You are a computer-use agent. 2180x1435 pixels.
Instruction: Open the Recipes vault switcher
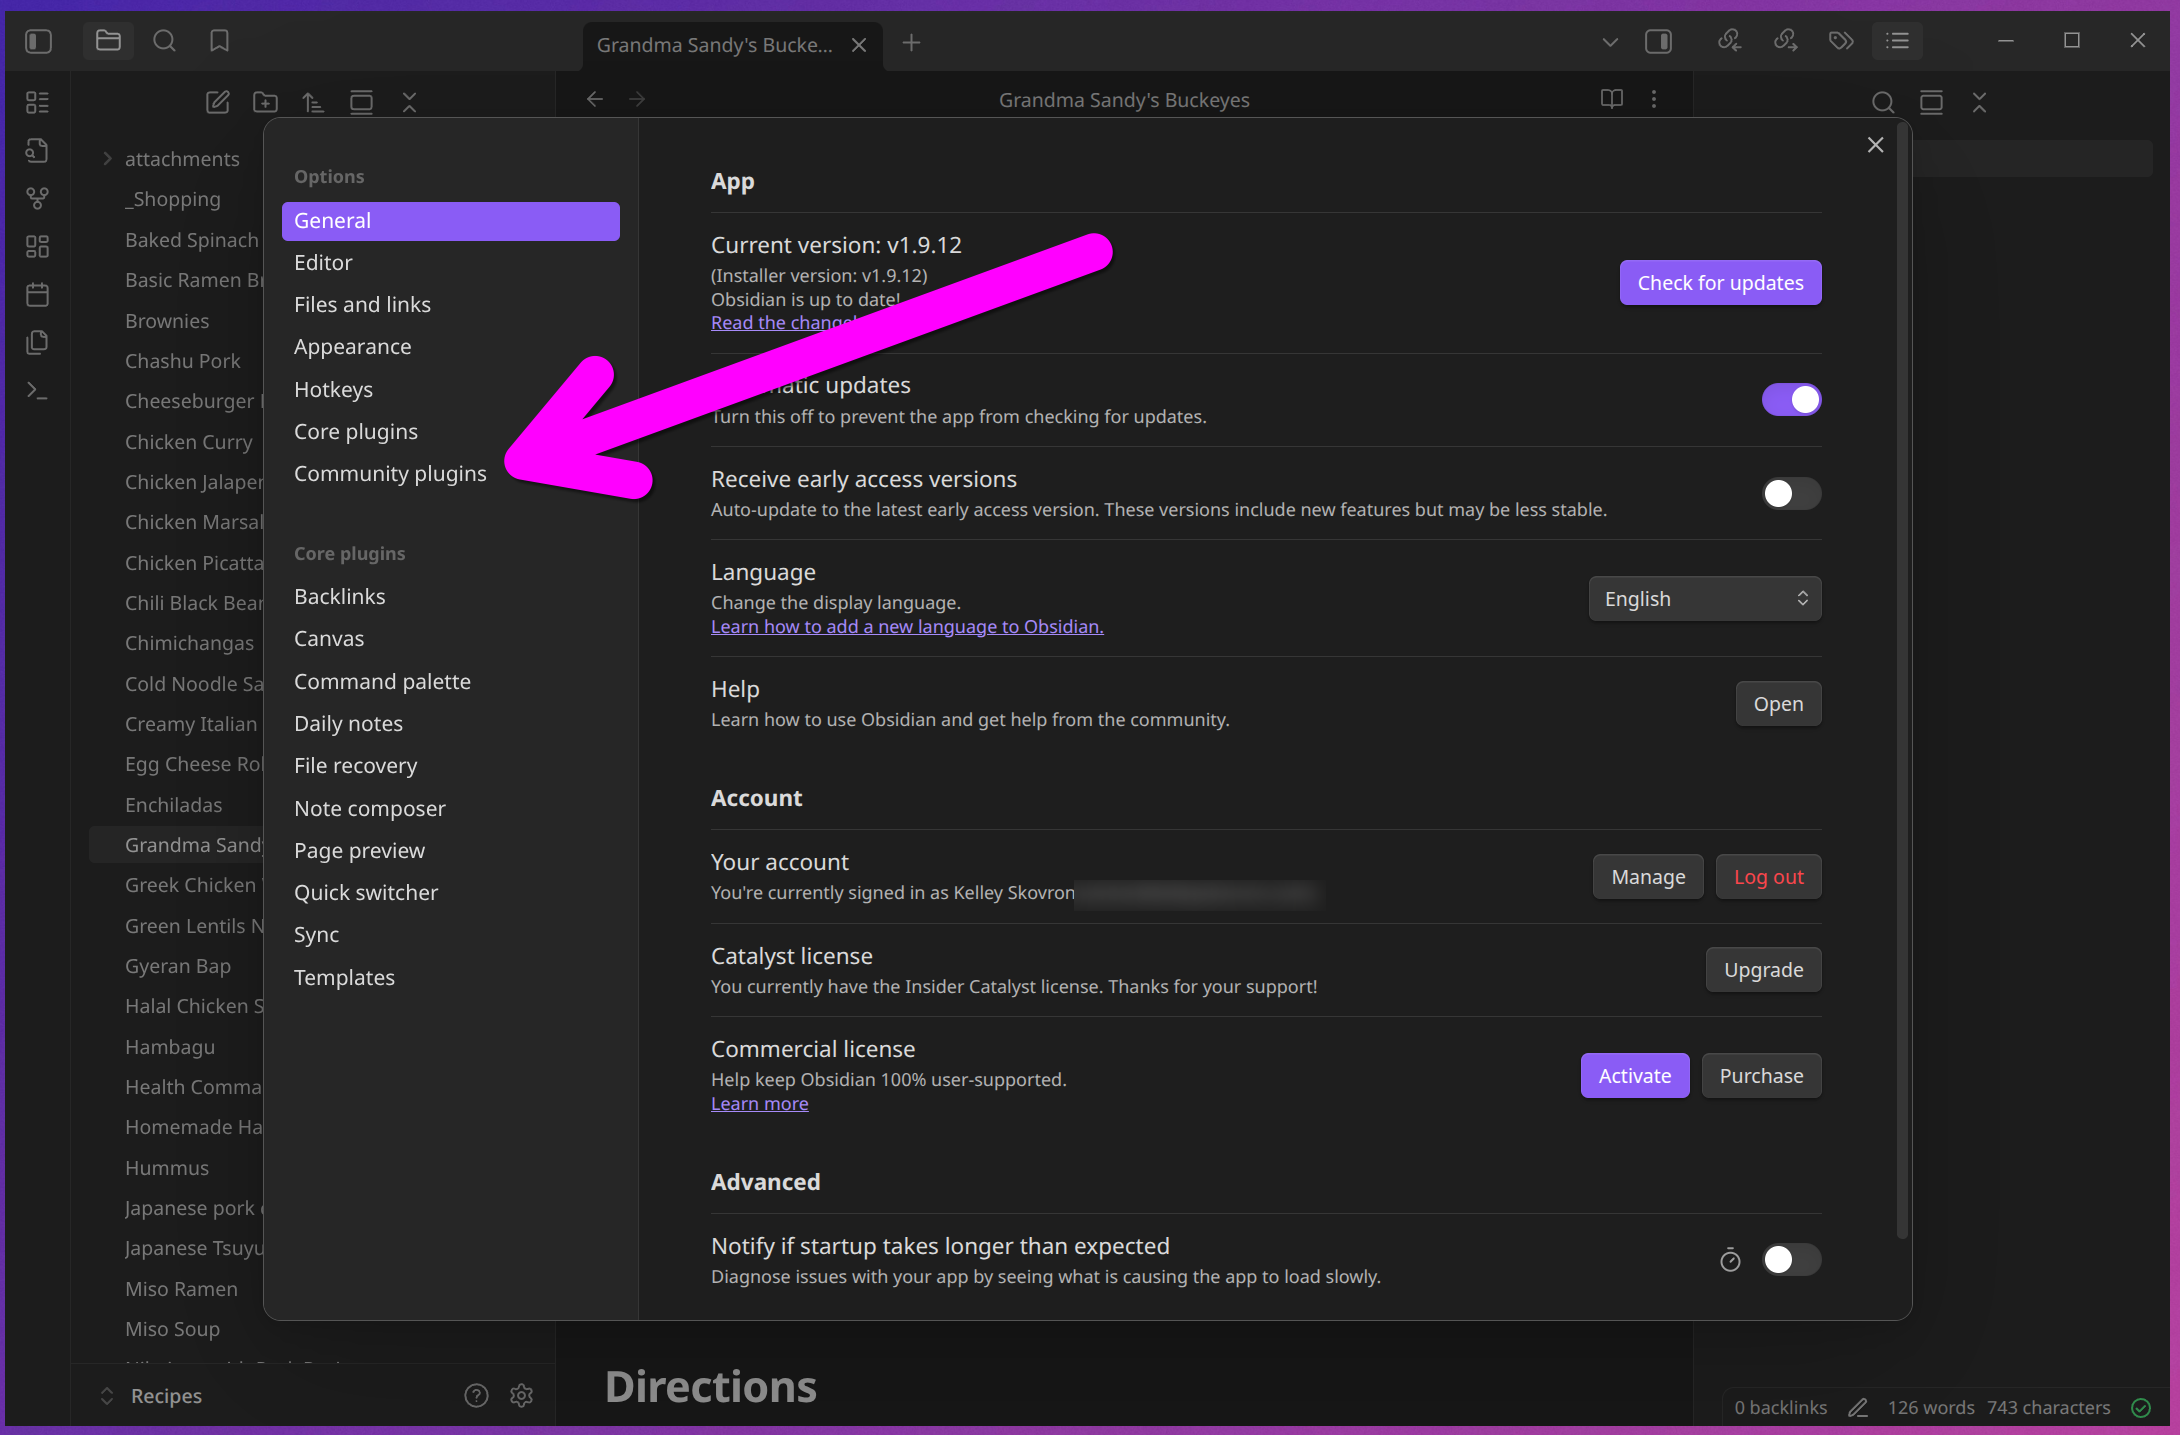[x=165, y=1395]
